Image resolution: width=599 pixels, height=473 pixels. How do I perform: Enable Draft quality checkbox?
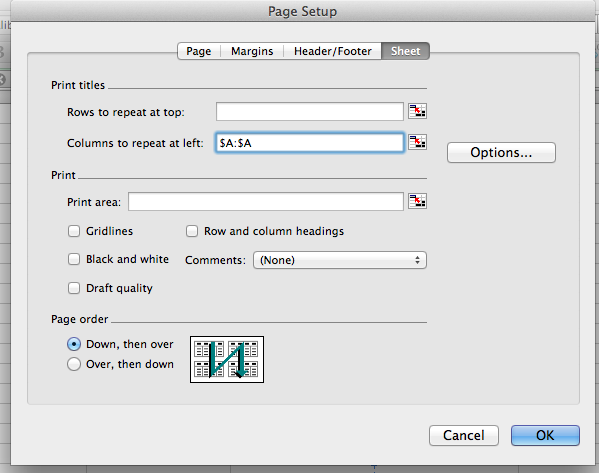coord(74,288)
